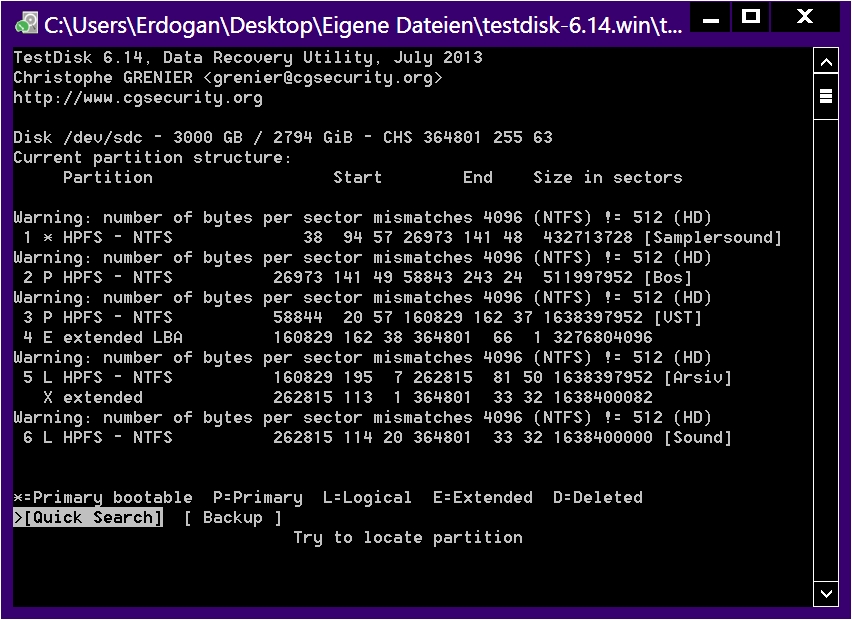
Task: Click the Arsiv partition label
Action: pos(698,377)
